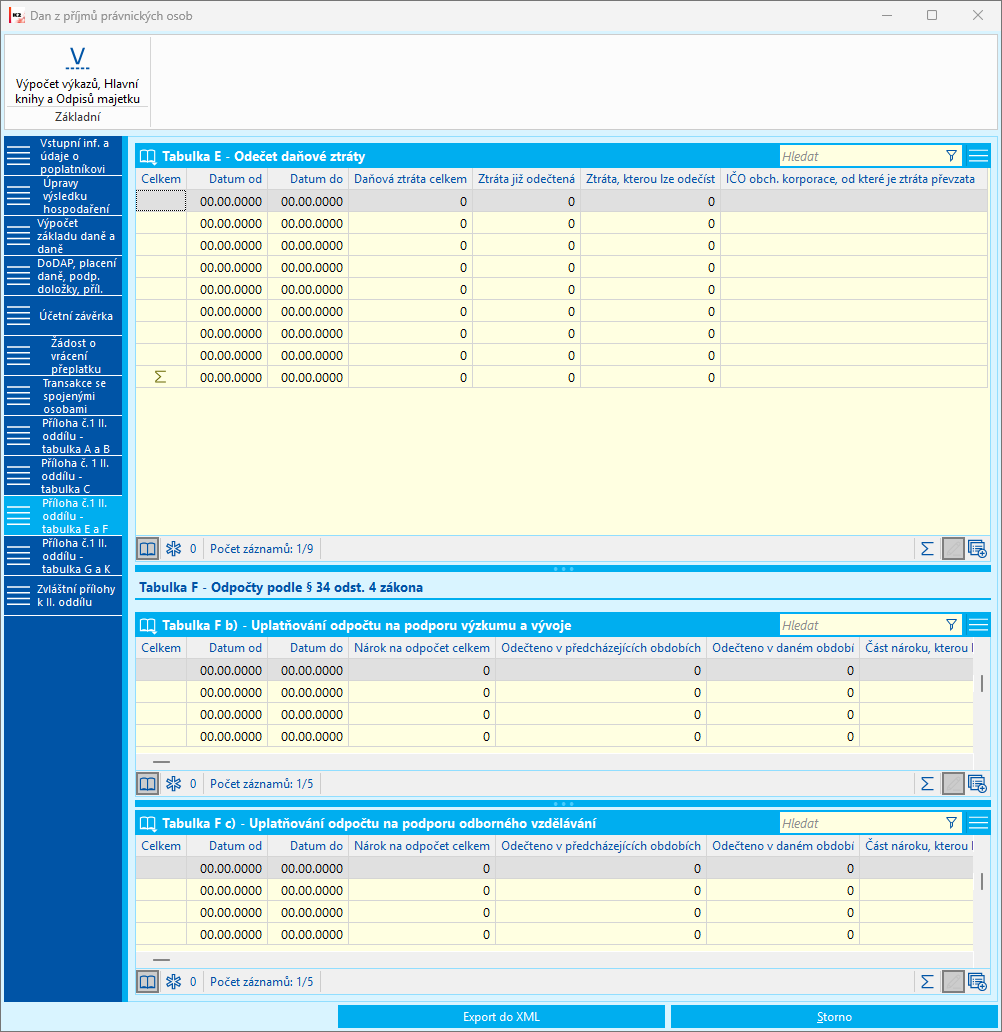Click Export do XML button
The height and width of the screenshot is (1032, 1002).
tap(501, 1017)
